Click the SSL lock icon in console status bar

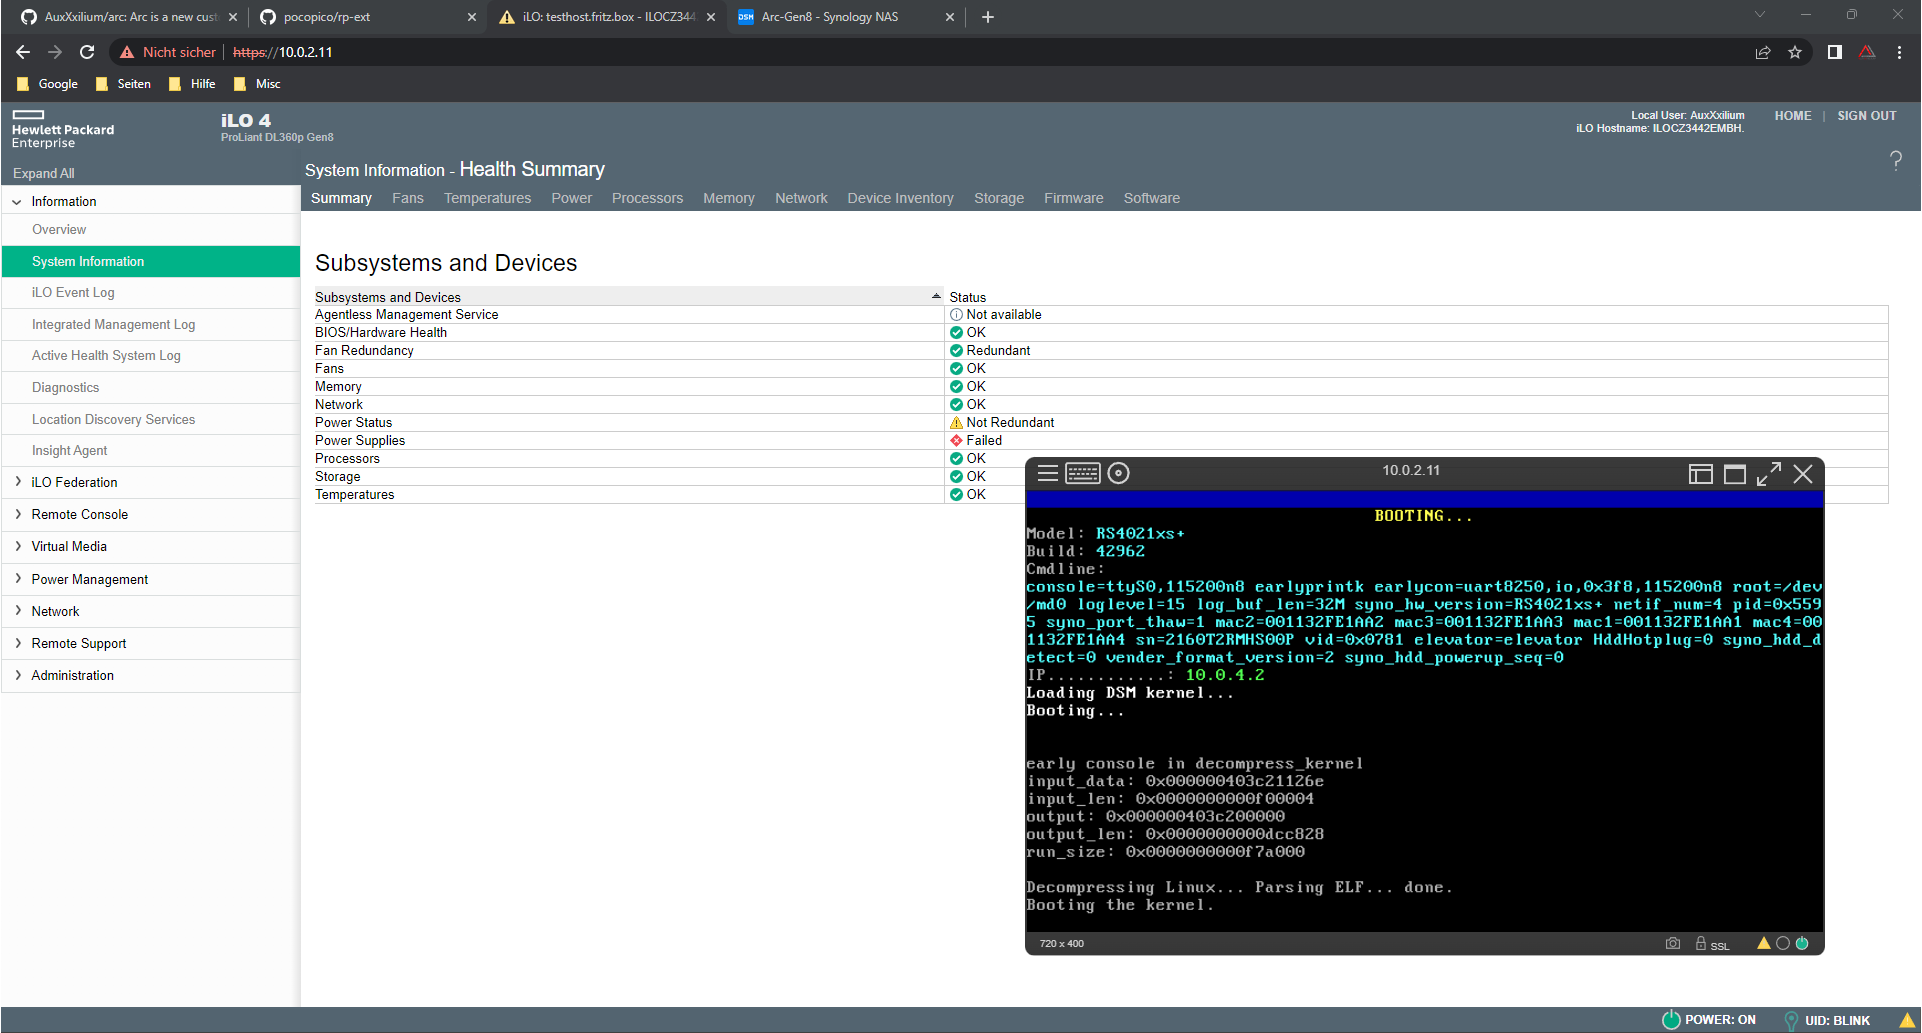pos(1700,943)
